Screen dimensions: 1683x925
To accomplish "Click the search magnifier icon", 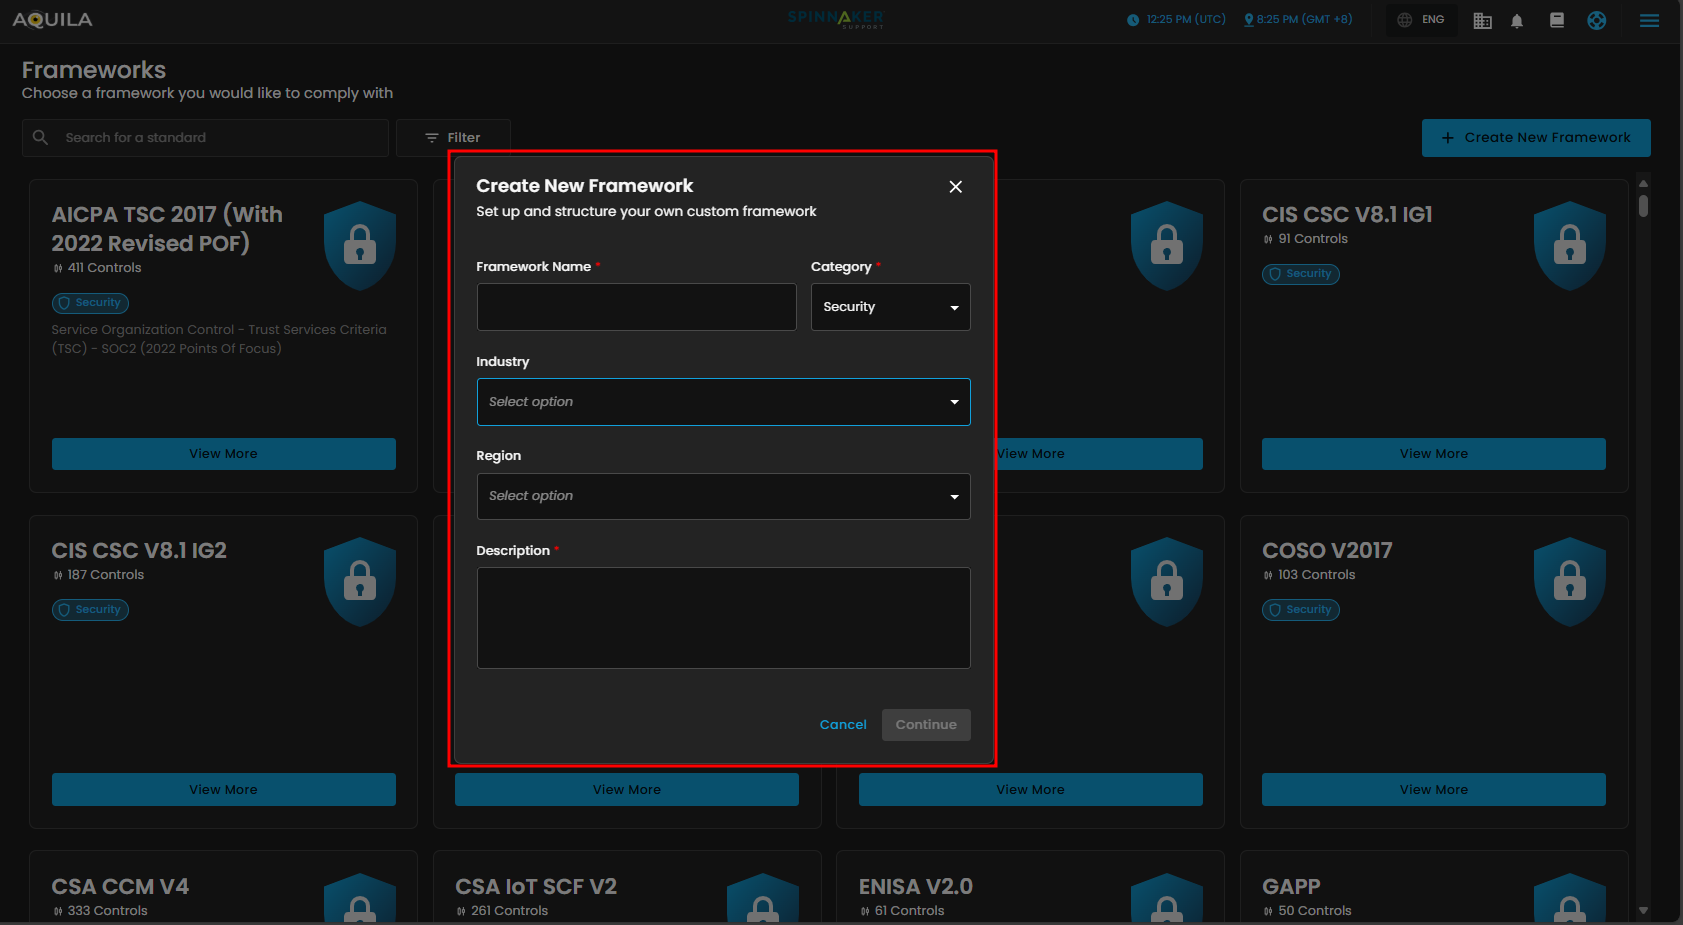I will 41,138.
